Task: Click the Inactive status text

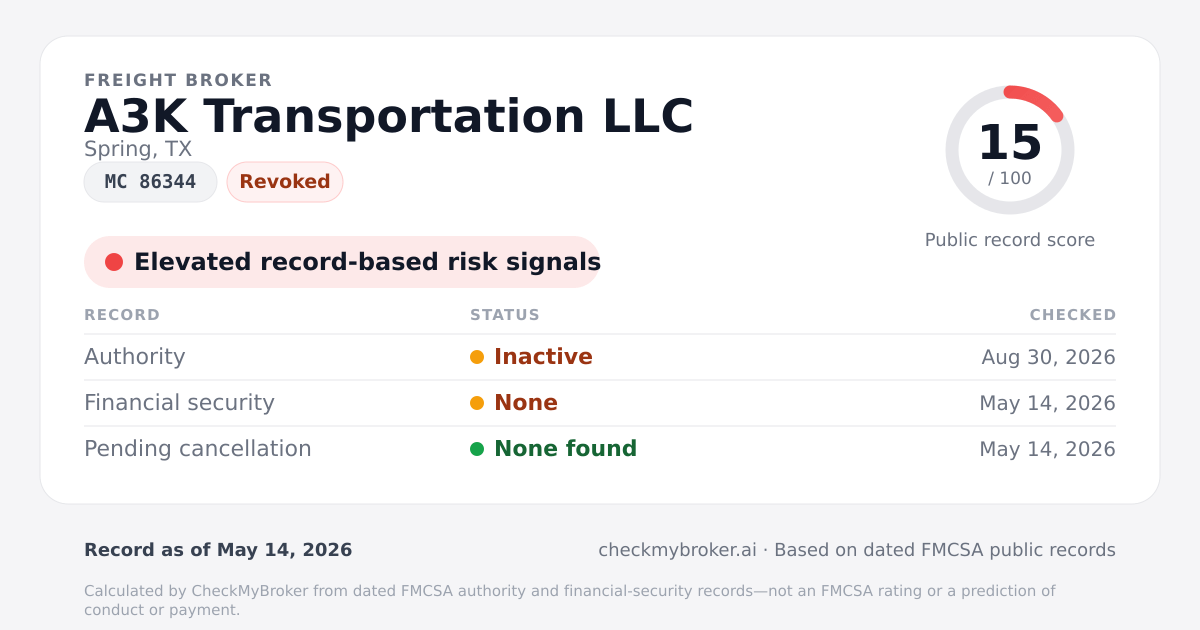Action: tap(543, 357)
